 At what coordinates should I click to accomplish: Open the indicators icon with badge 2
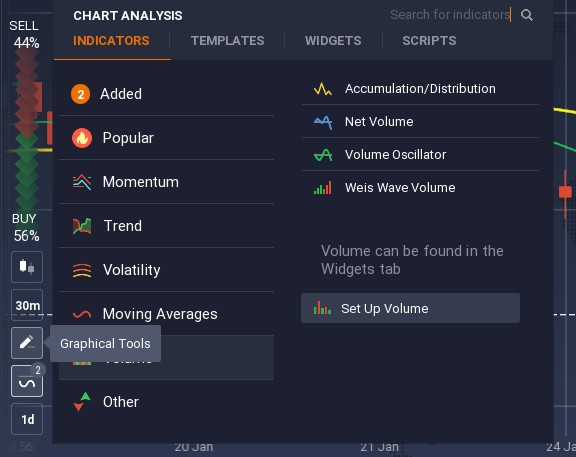[27, 381]
